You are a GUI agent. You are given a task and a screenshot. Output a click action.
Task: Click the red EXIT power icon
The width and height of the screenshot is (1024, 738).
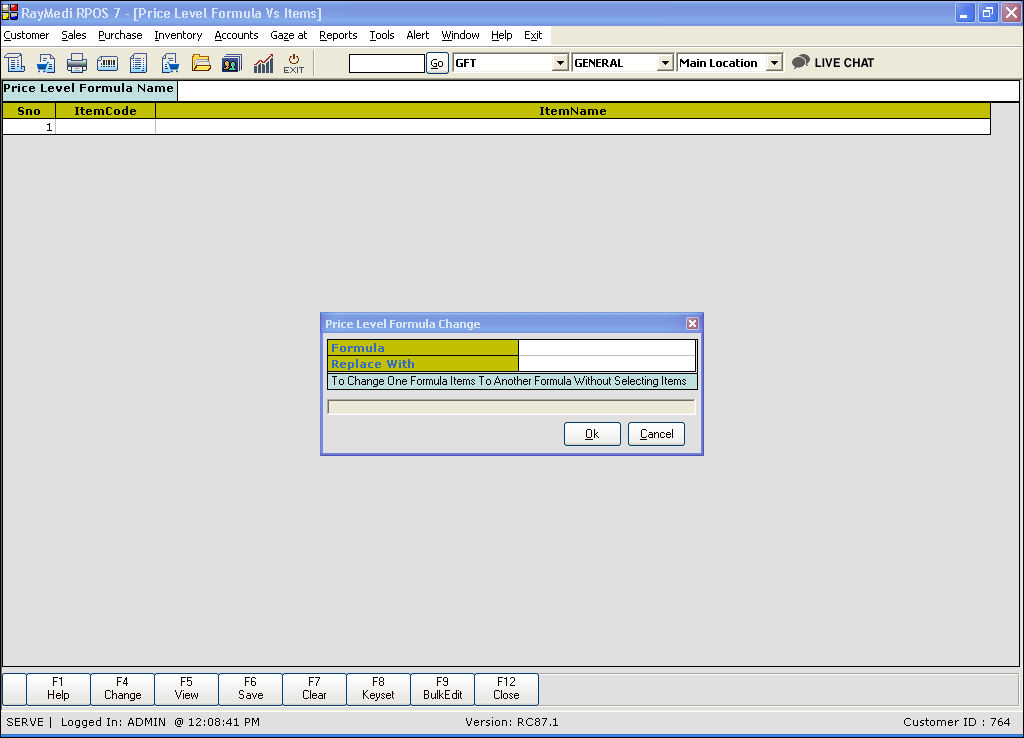coord(293,63)
